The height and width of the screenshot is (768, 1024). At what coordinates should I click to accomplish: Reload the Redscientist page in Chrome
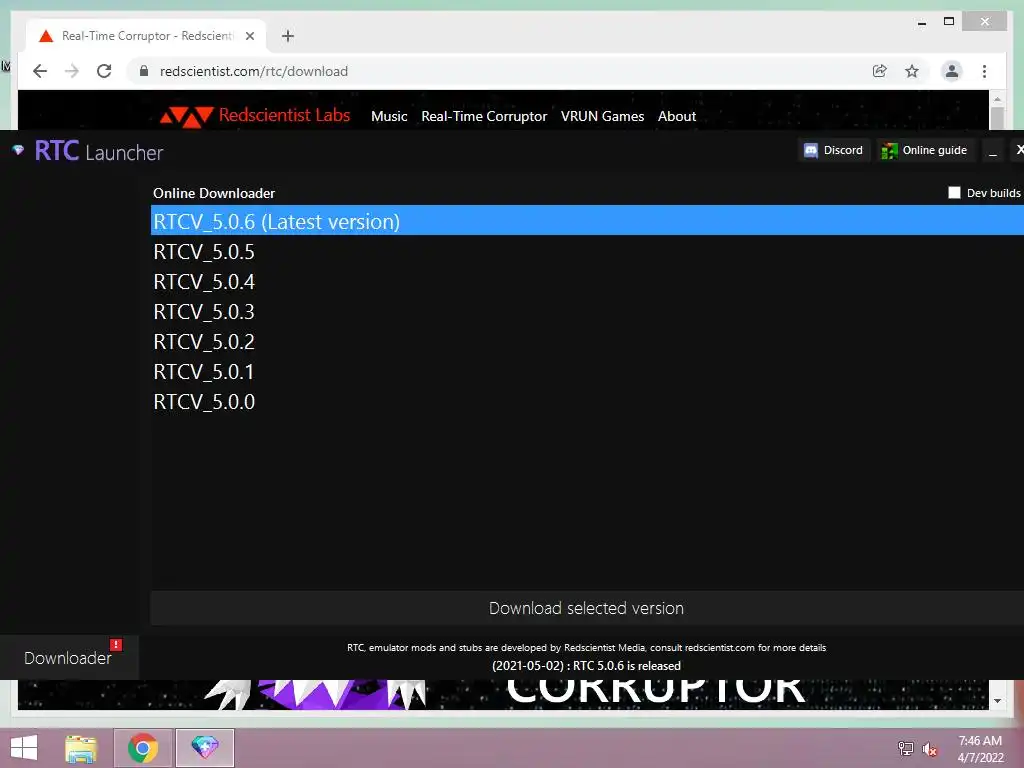click(104, 71)
